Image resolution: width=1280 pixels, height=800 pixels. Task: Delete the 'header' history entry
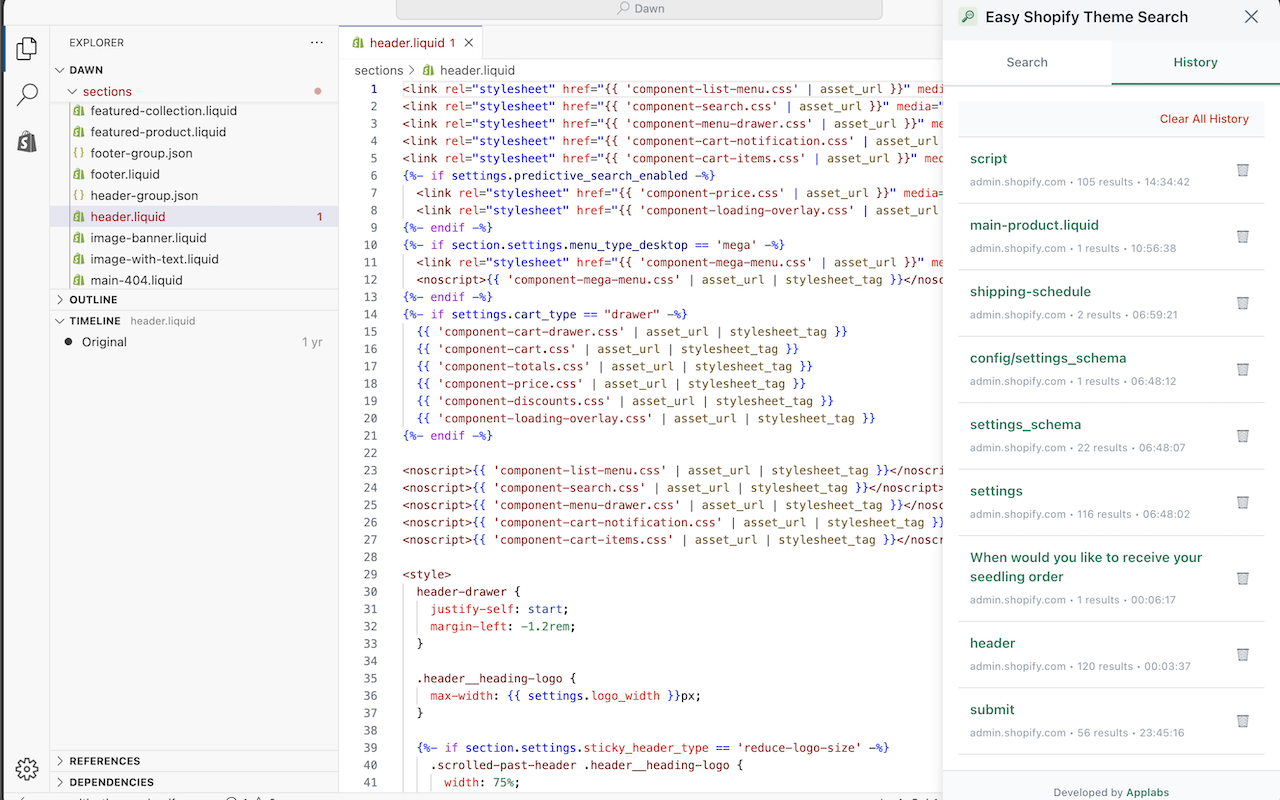(x=1242, y=655)
